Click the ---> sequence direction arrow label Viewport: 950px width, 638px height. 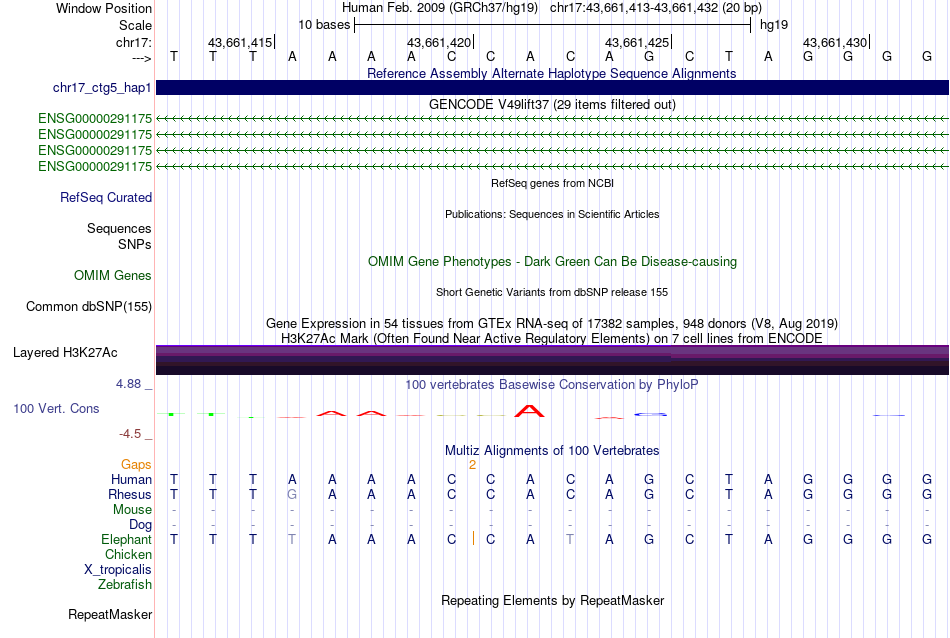pos(142,58)
